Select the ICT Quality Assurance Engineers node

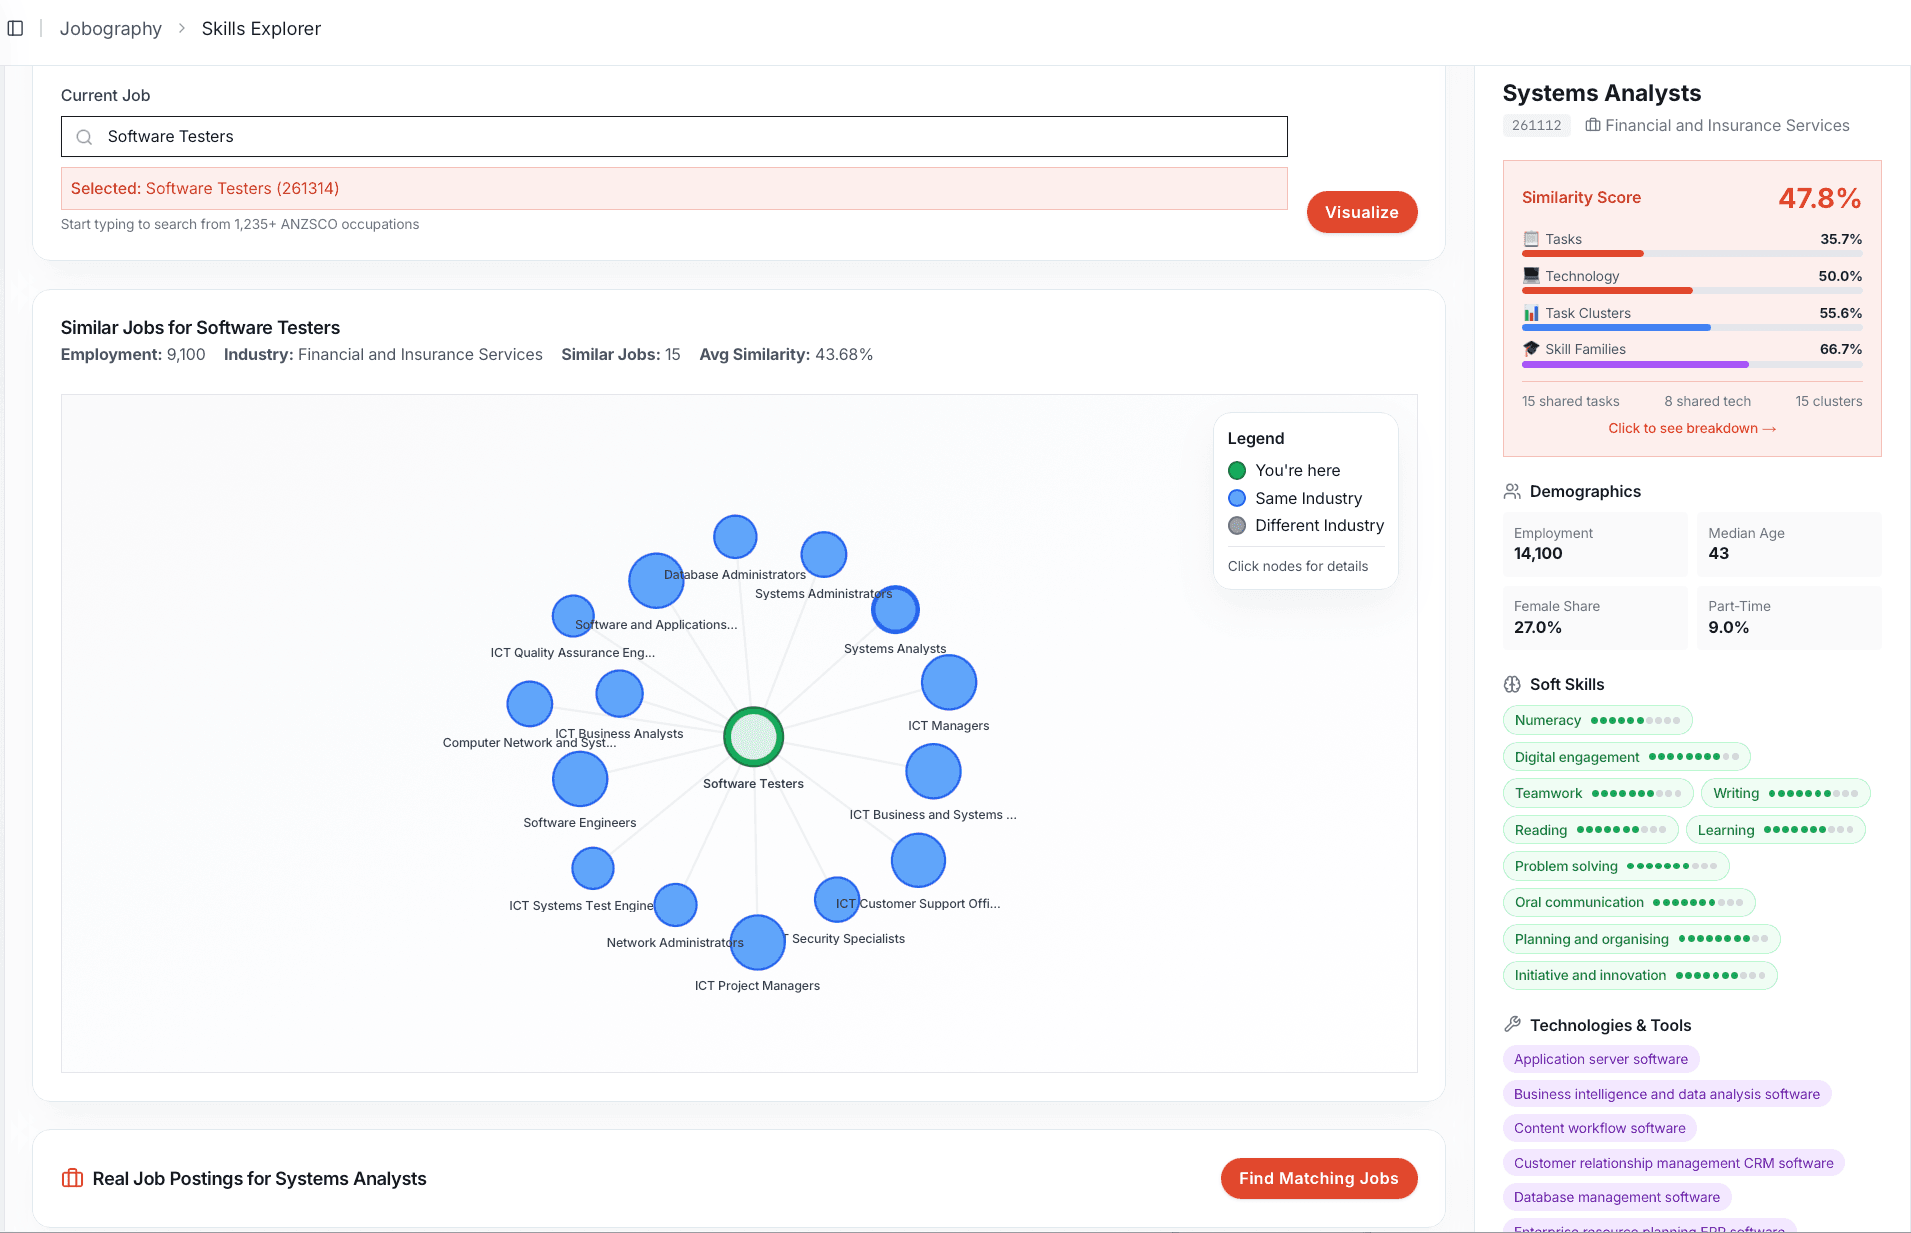[573, 616]
